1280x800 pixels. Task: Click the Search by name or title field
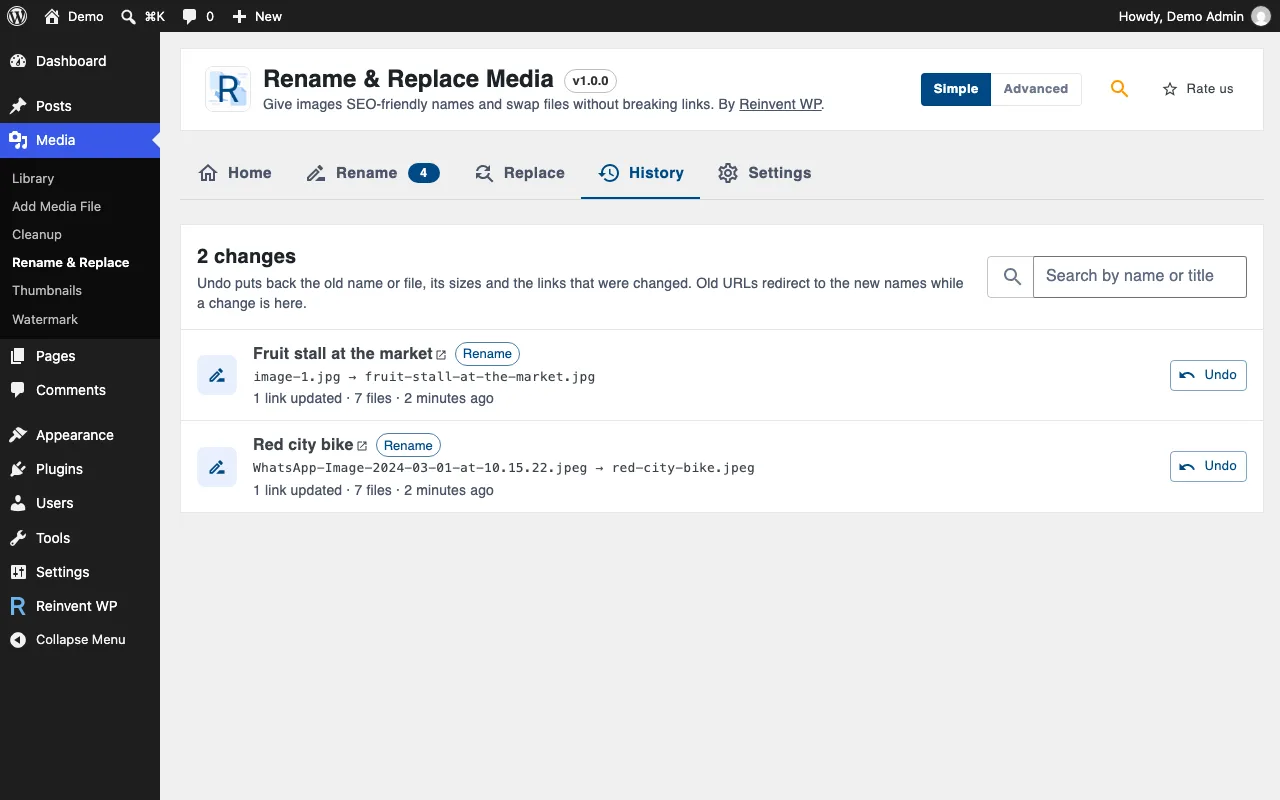click(1140, 277)
